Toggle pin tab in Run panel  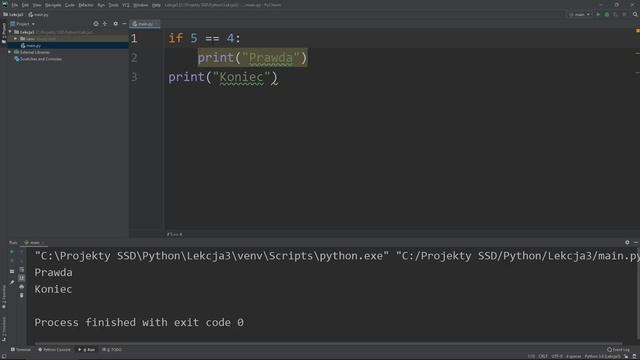(x=12, y=282)
